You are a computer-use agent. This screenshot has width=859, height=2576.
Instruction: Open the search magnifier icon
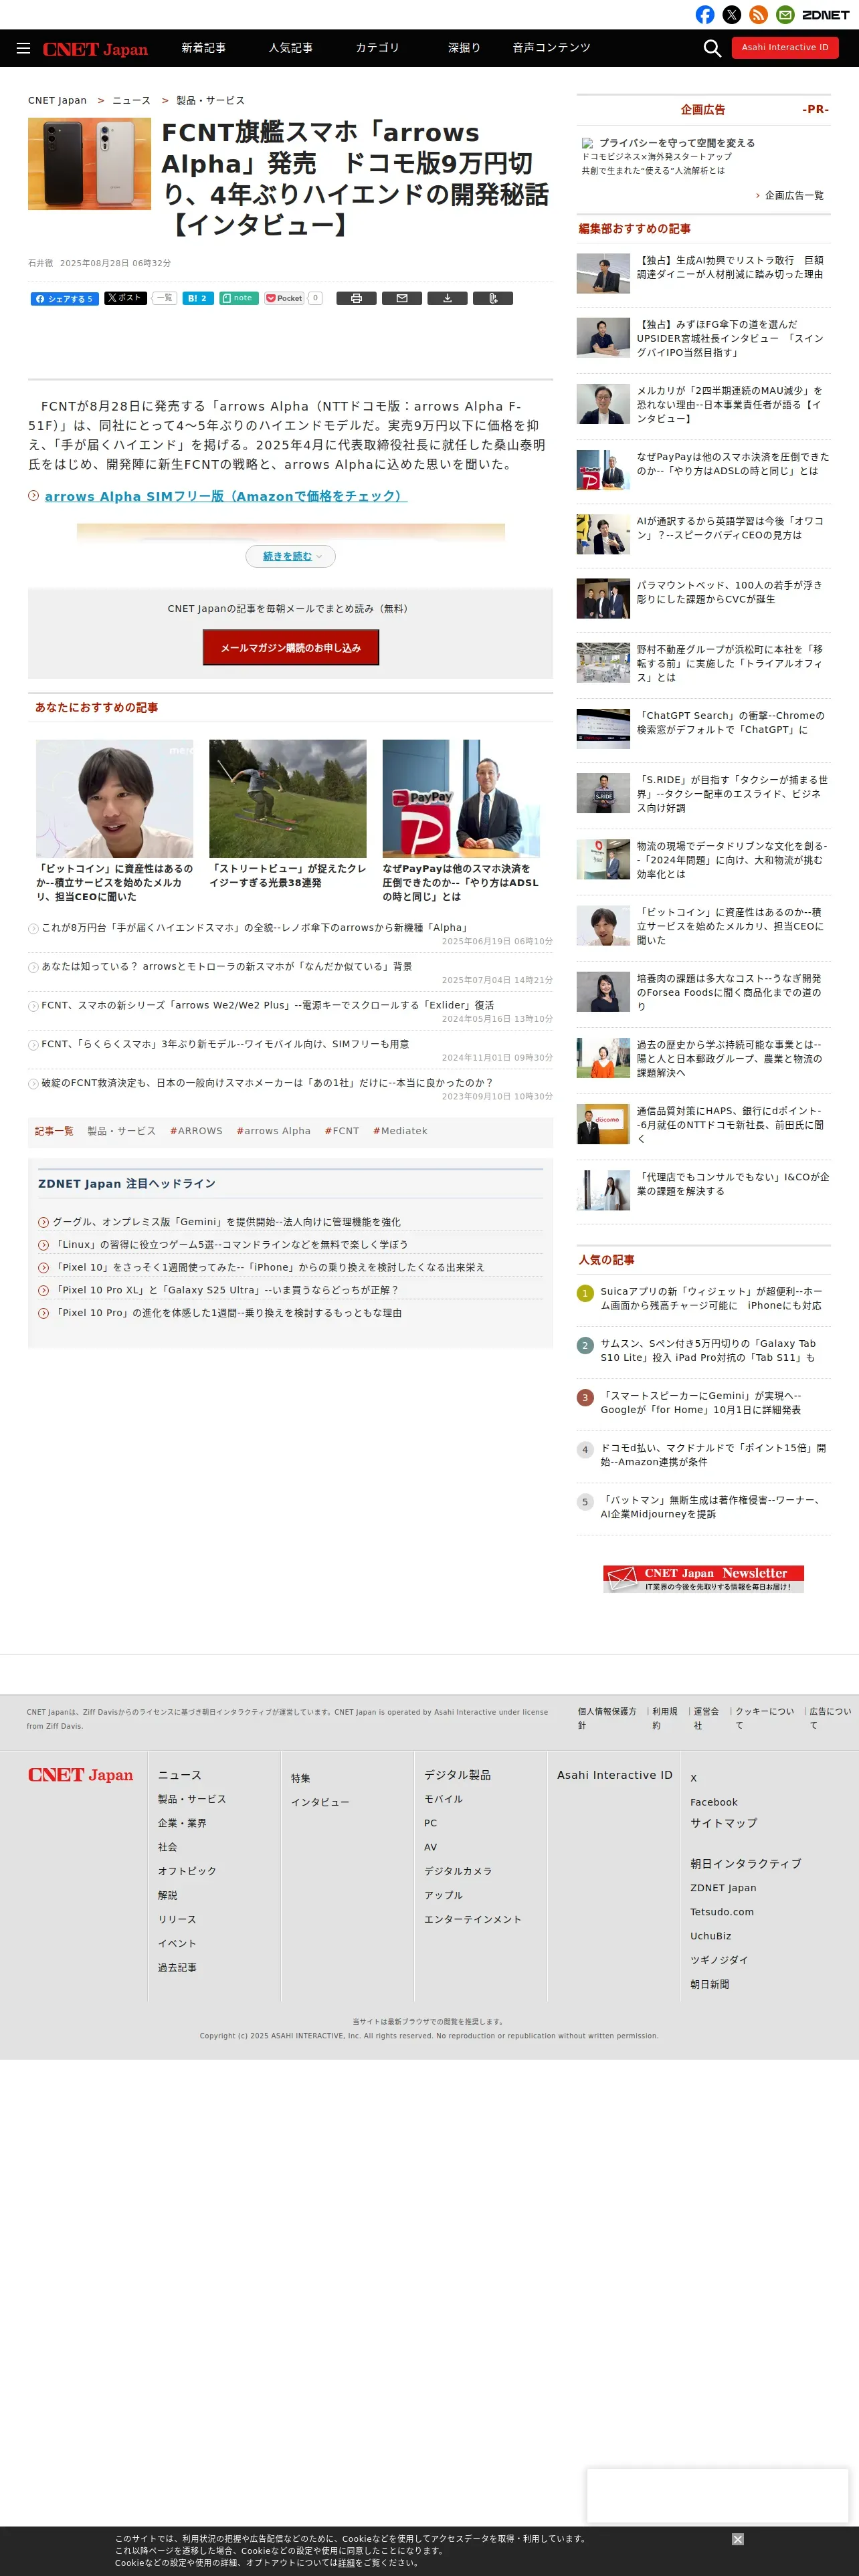712,48
